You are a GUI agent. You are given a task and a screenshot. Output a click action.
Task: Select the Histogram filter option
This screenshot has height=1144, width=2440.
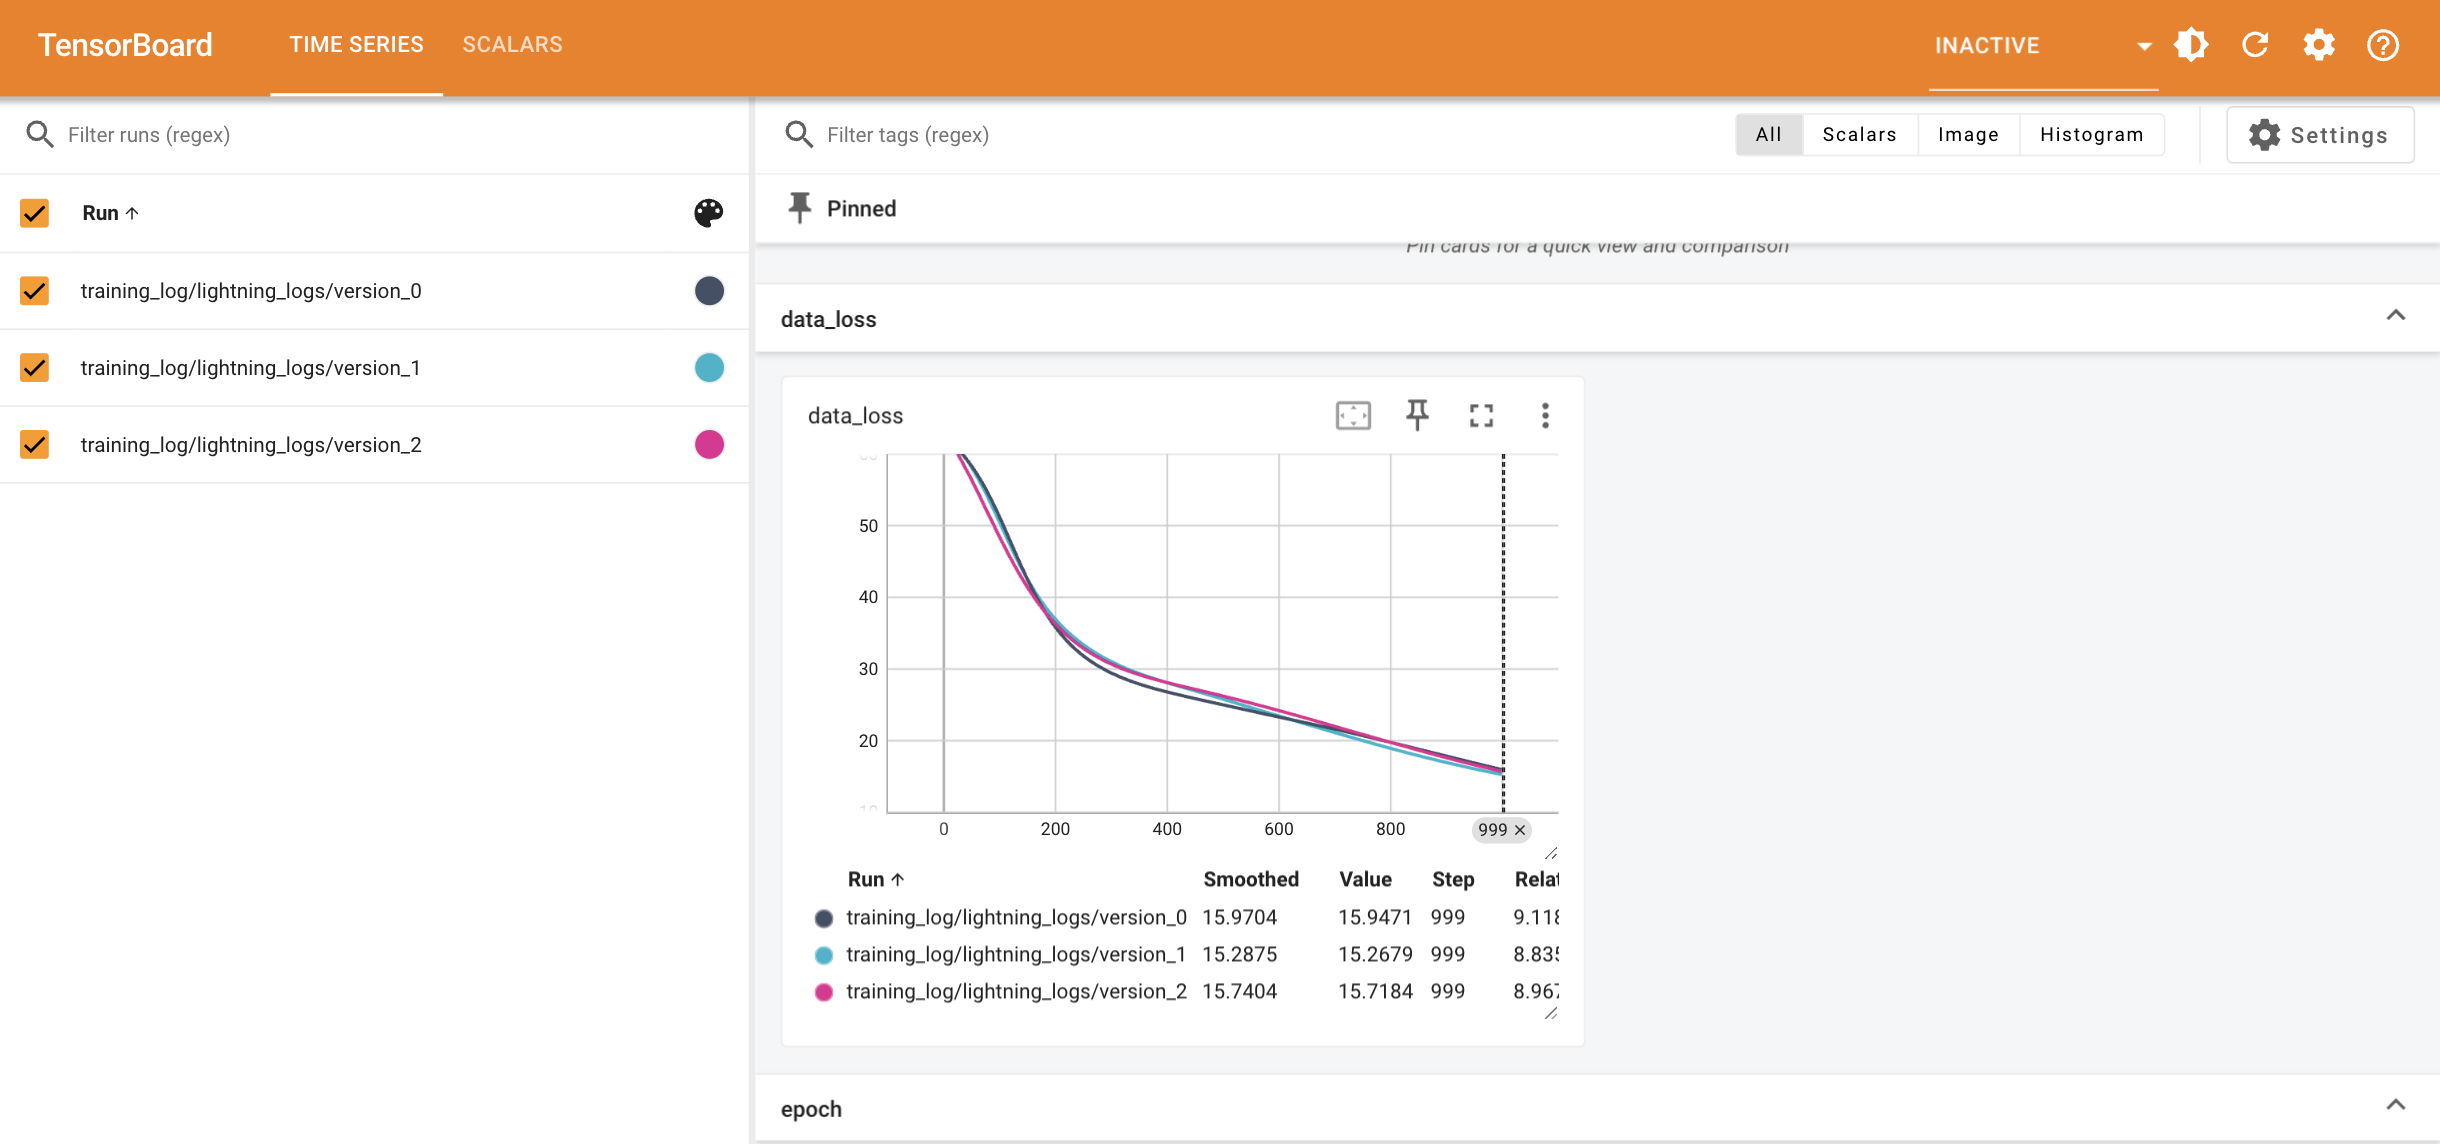pyautogui.click(x=2091, y=135)
